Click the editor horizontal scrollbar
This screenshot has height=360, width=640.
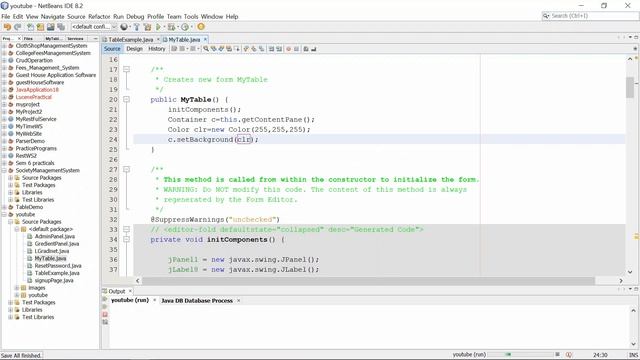coord(368,280)
